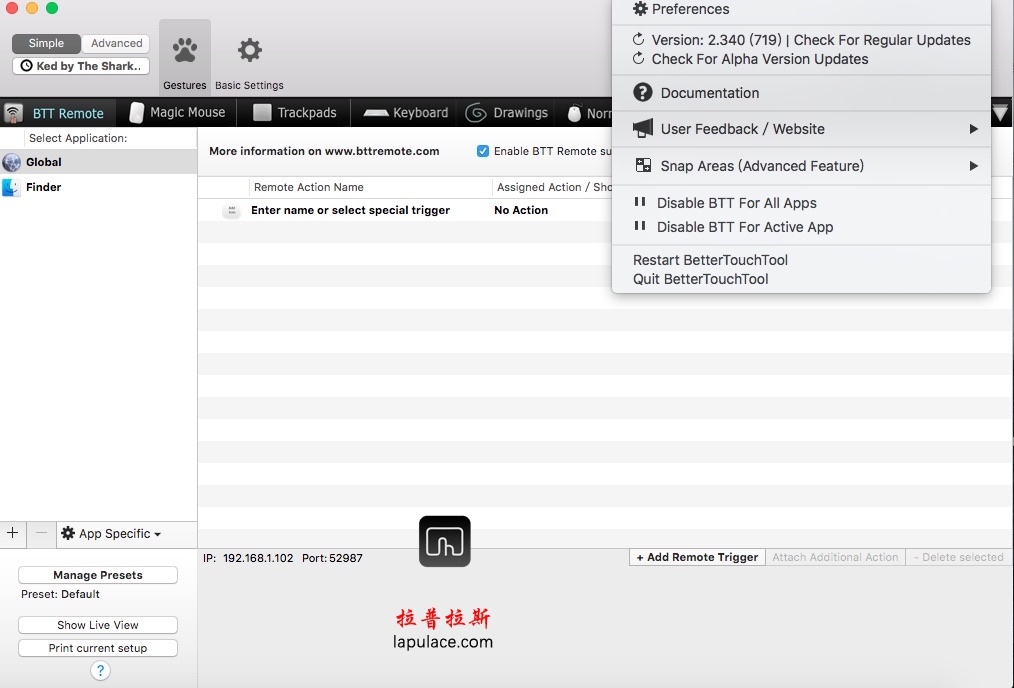Switch to the Magic Mouse tab
Image resolution: width=1014 pixels, height=688 pixels.
[x=177, y=113]
